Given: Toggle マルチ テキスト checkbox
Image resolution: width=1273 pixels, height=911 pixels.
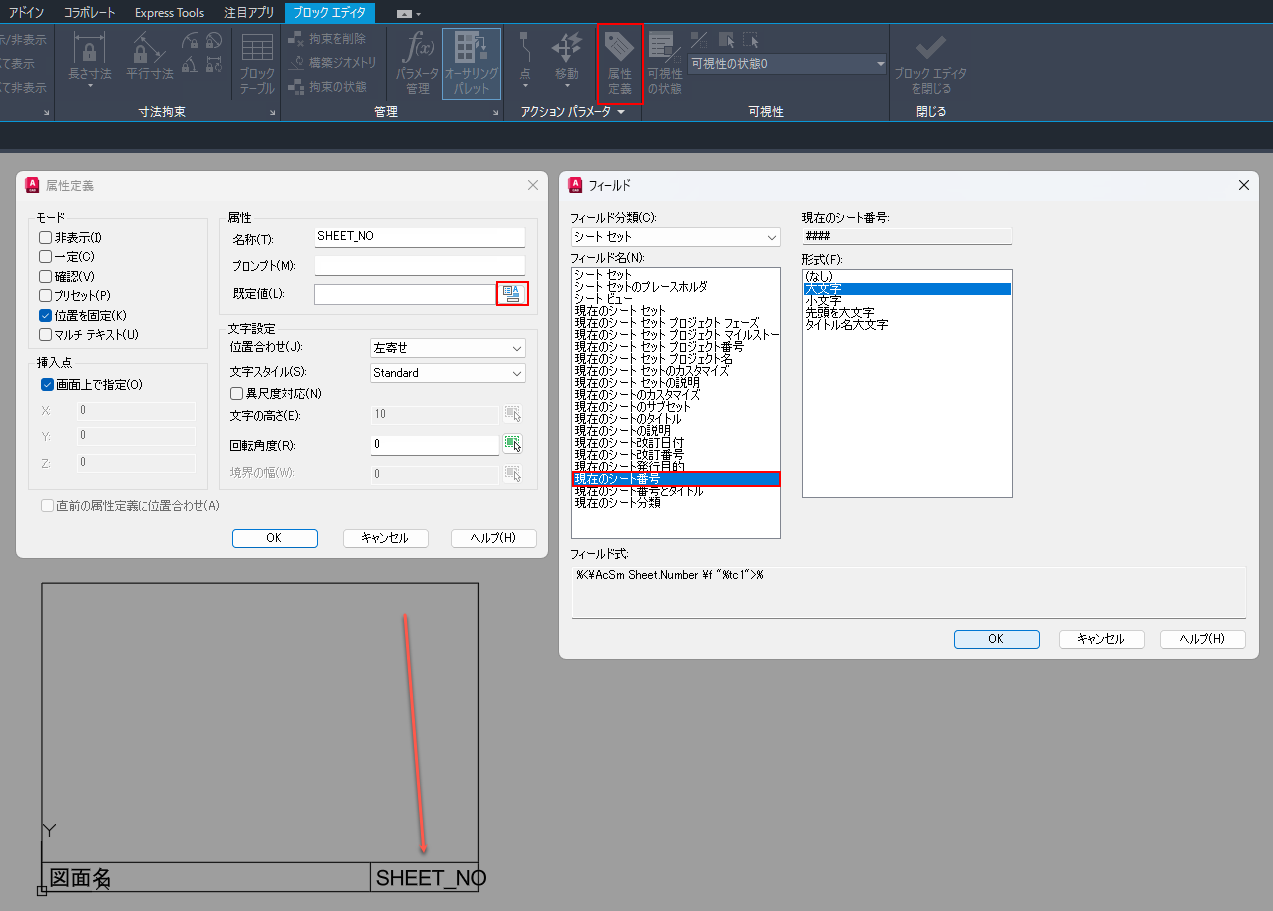Looking at the screenshot, I should click(x=45, y=335).
